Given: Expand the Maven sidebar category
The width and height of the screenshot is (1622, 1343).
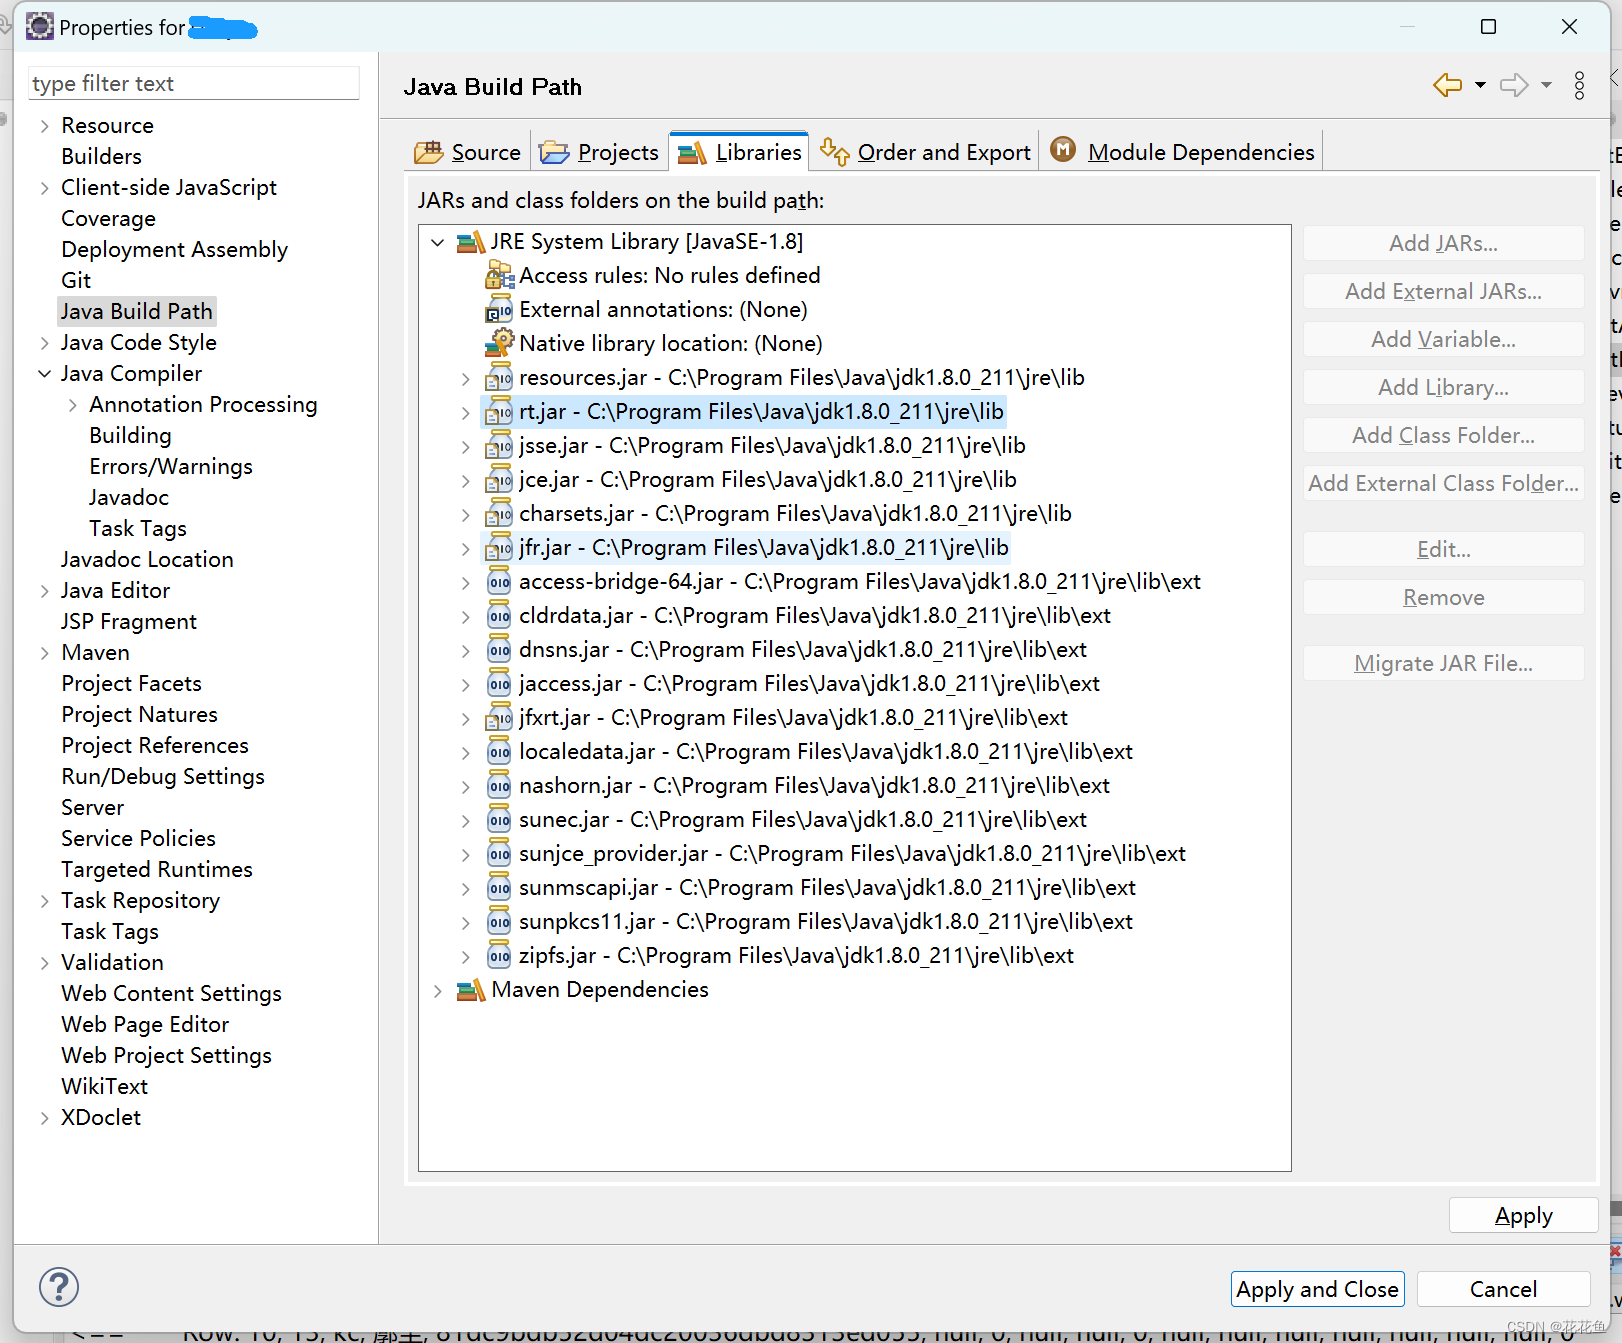Looking at the screenshot, I should tap(44, 653).
